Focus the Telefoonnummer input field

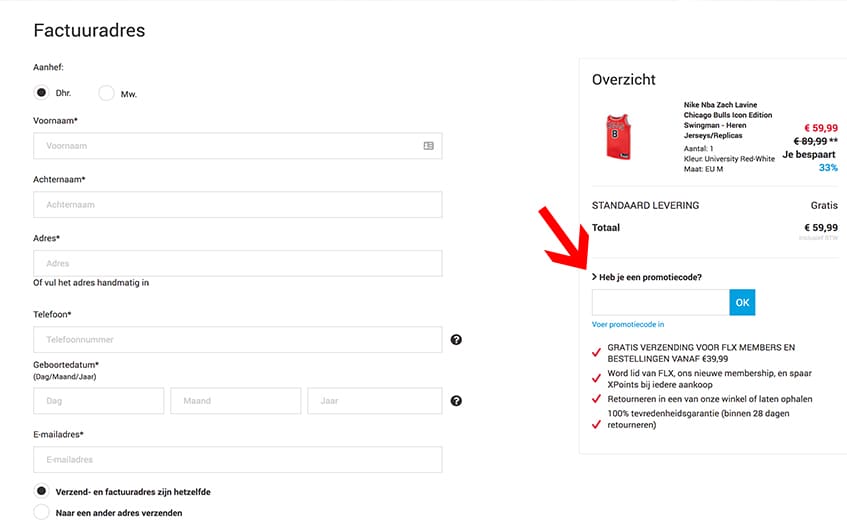point(237,340)
